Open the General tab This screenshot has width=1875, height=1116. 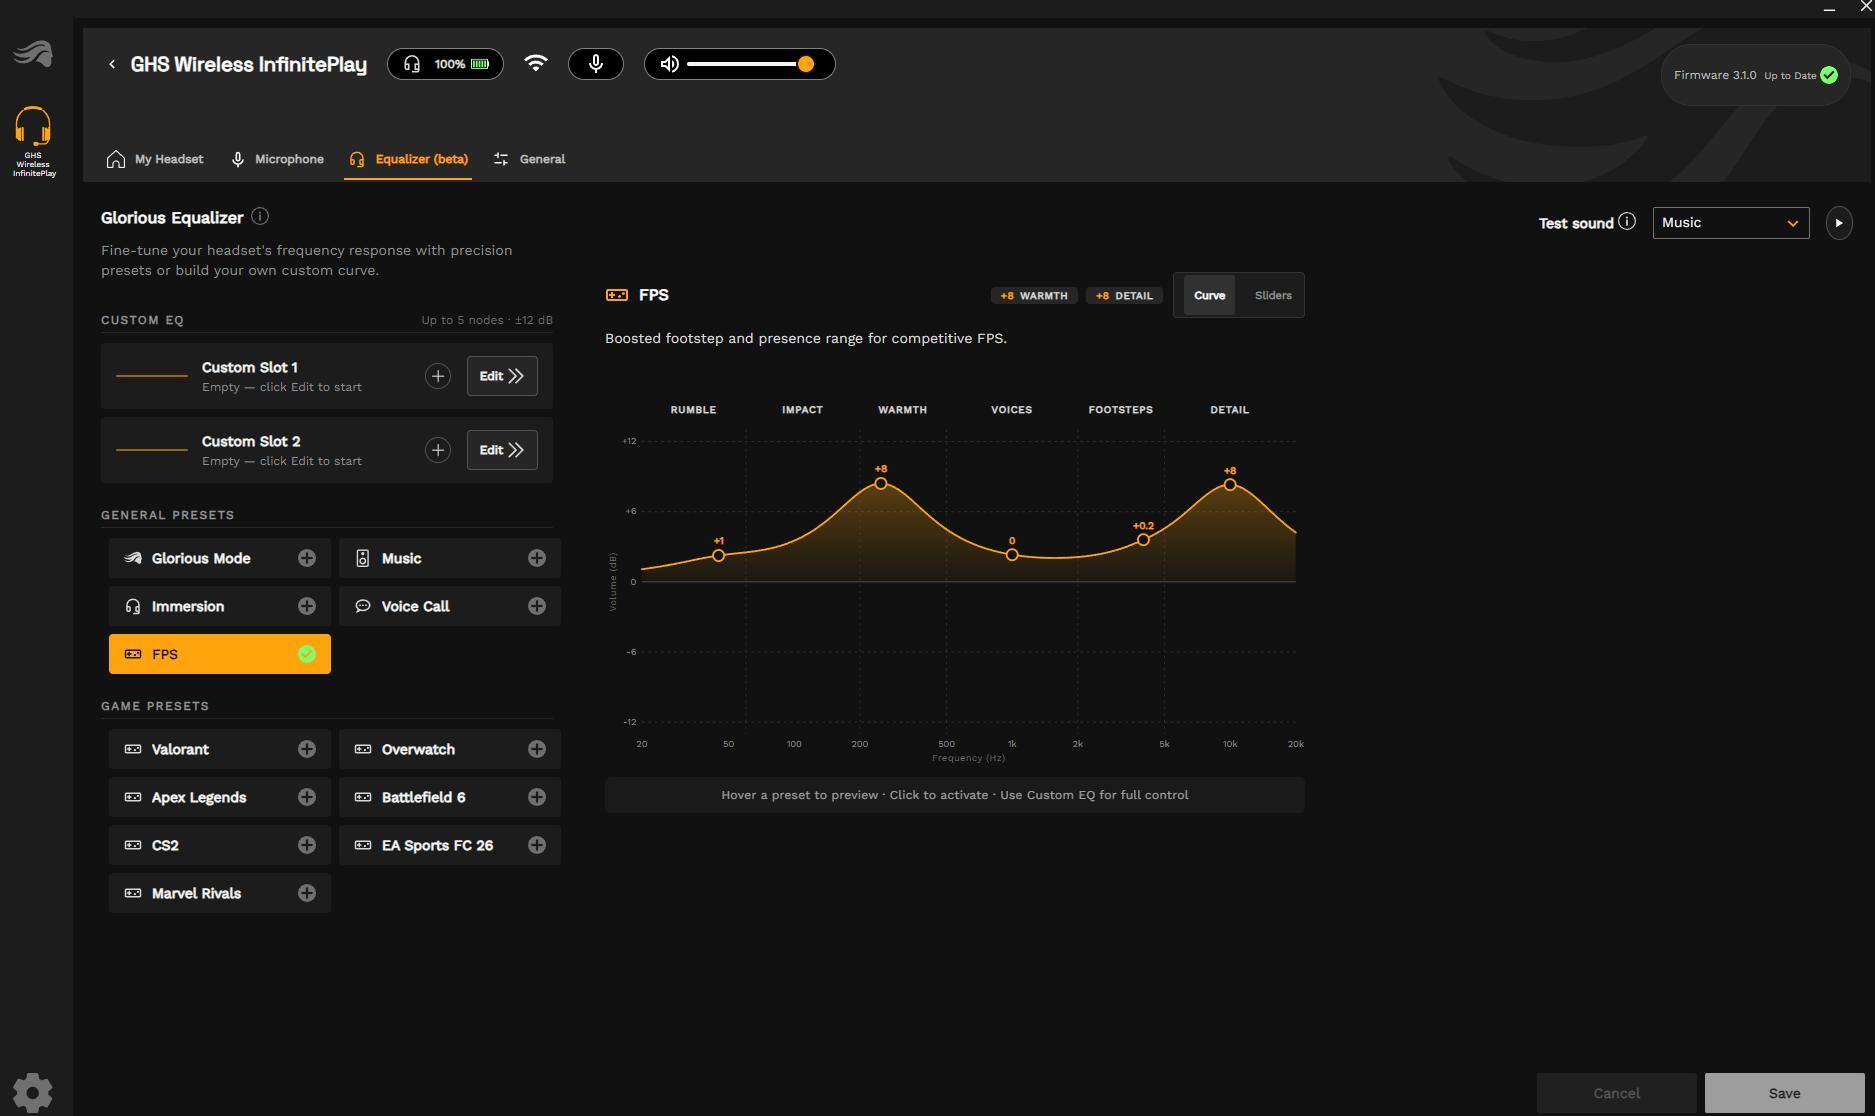click(x=529, y=159)
